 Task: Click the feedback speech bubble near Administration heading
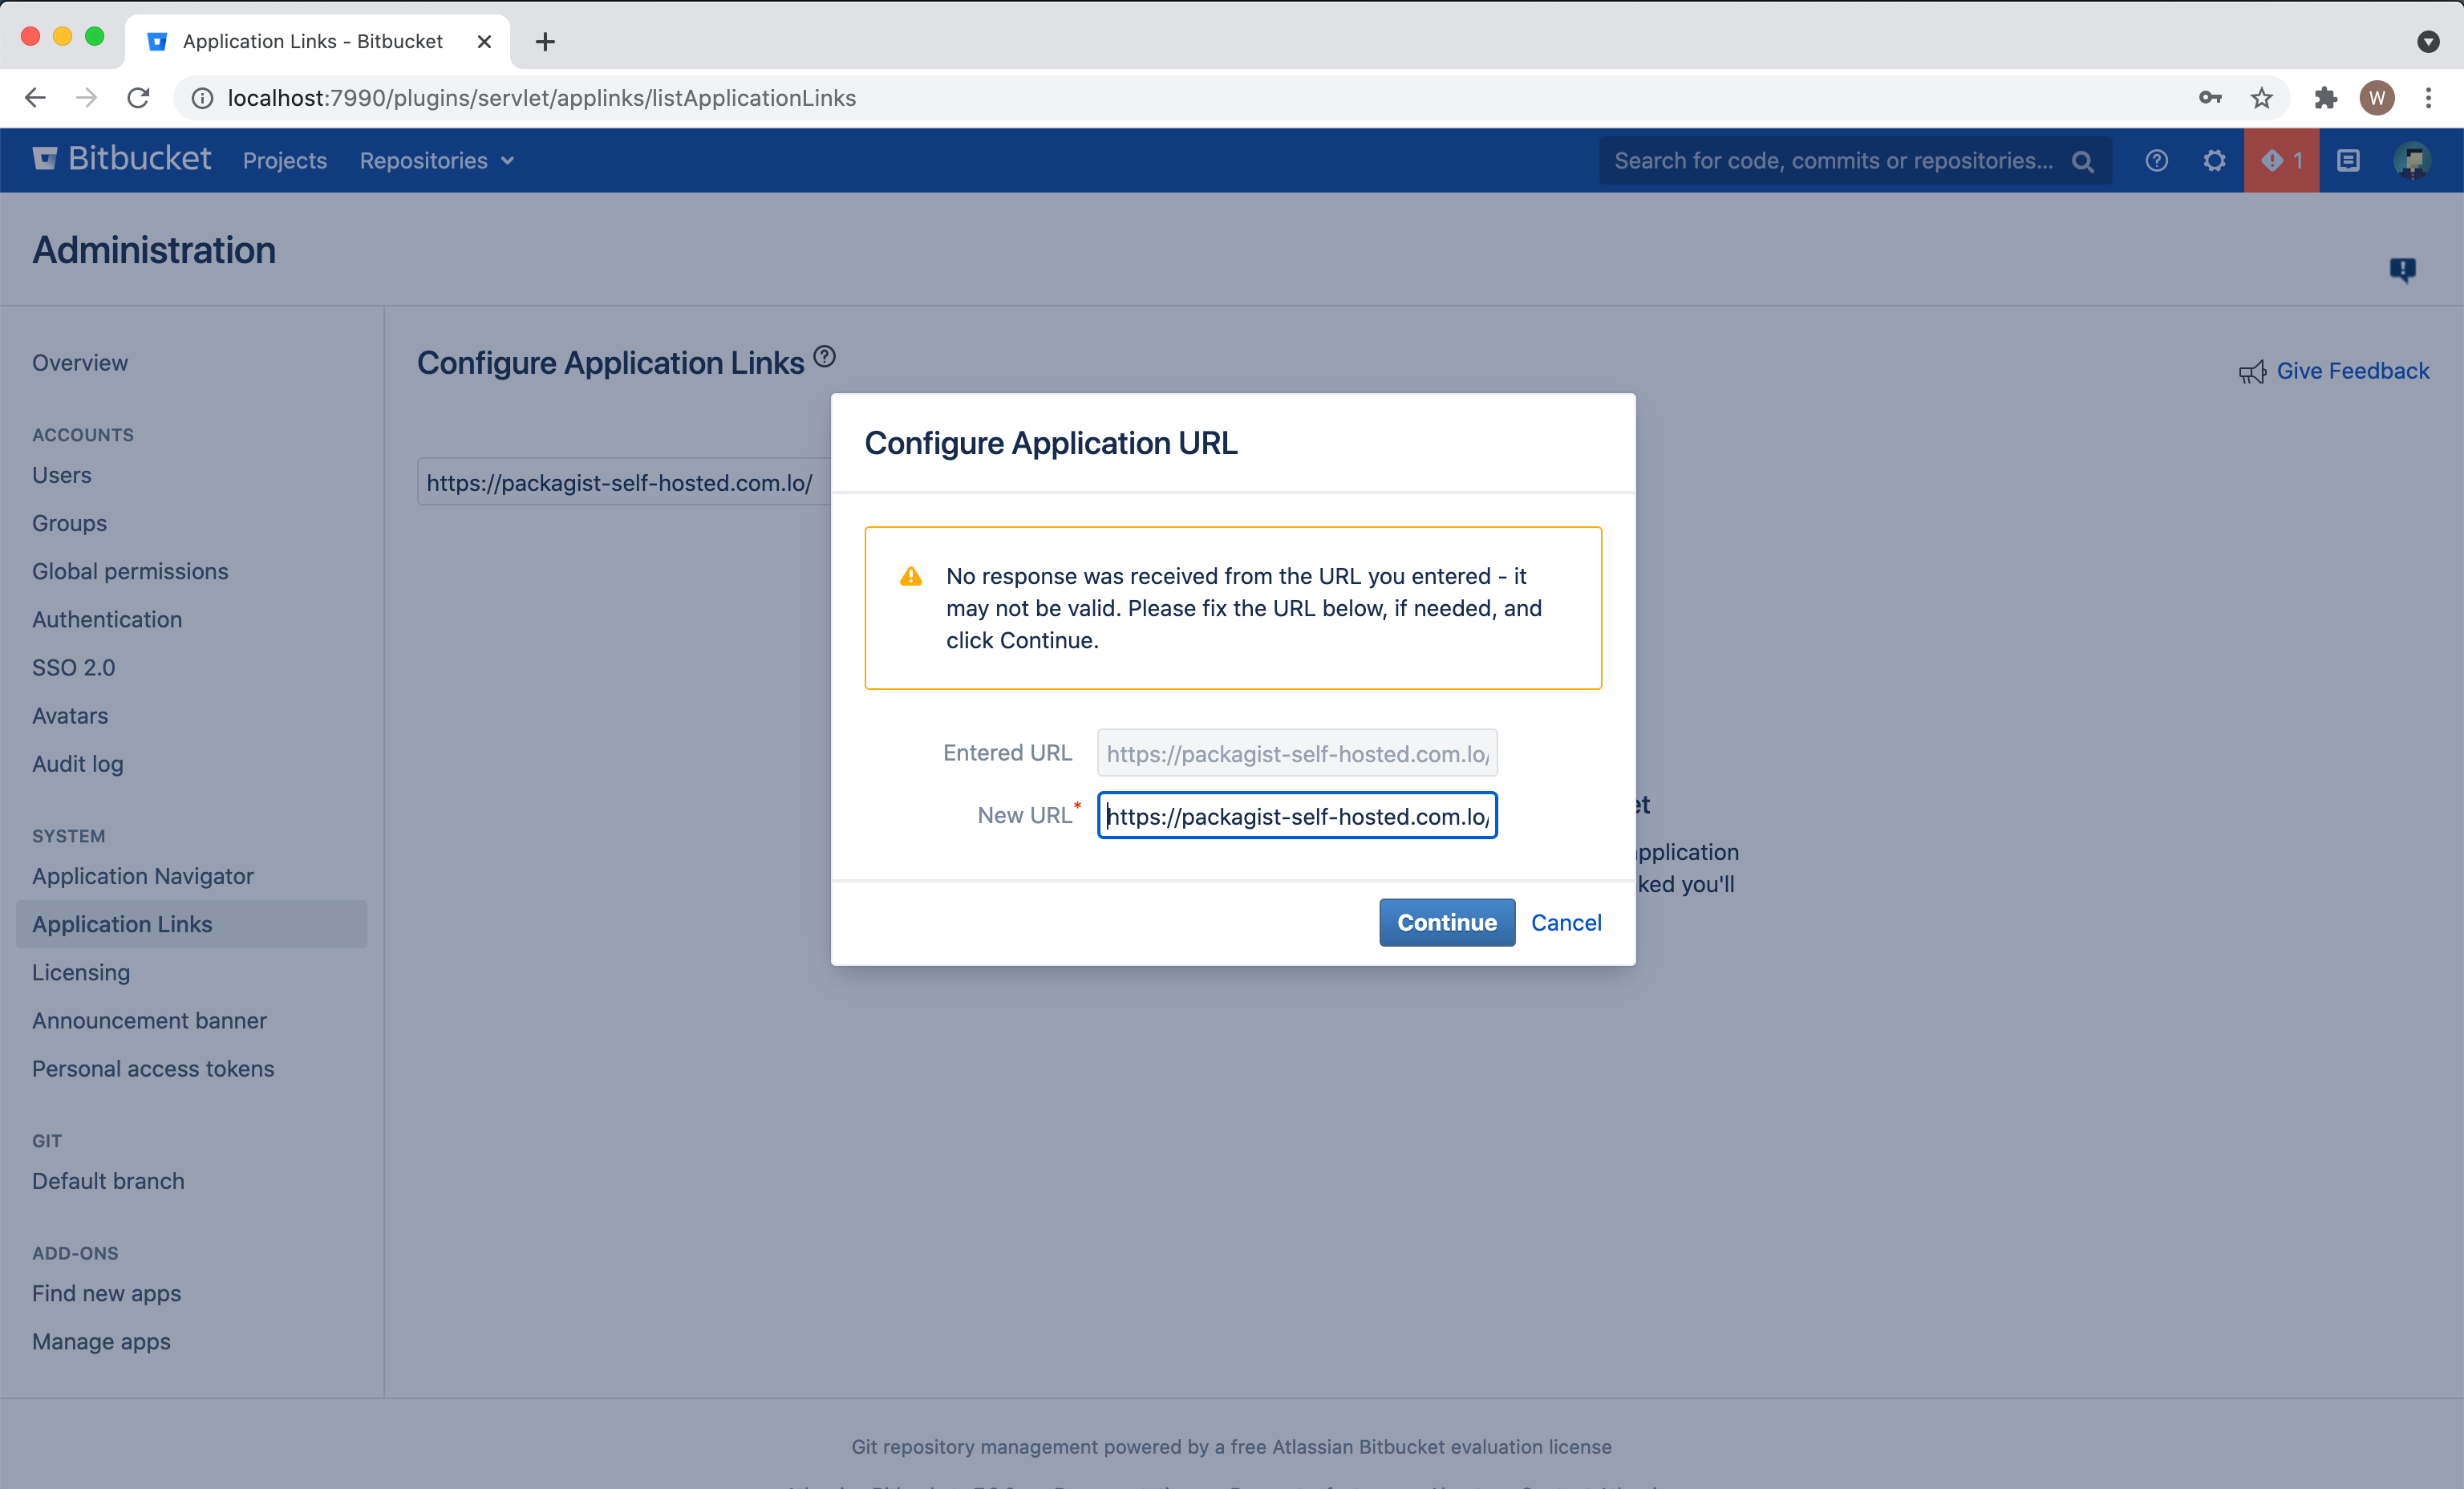[x=2404, y=269]
